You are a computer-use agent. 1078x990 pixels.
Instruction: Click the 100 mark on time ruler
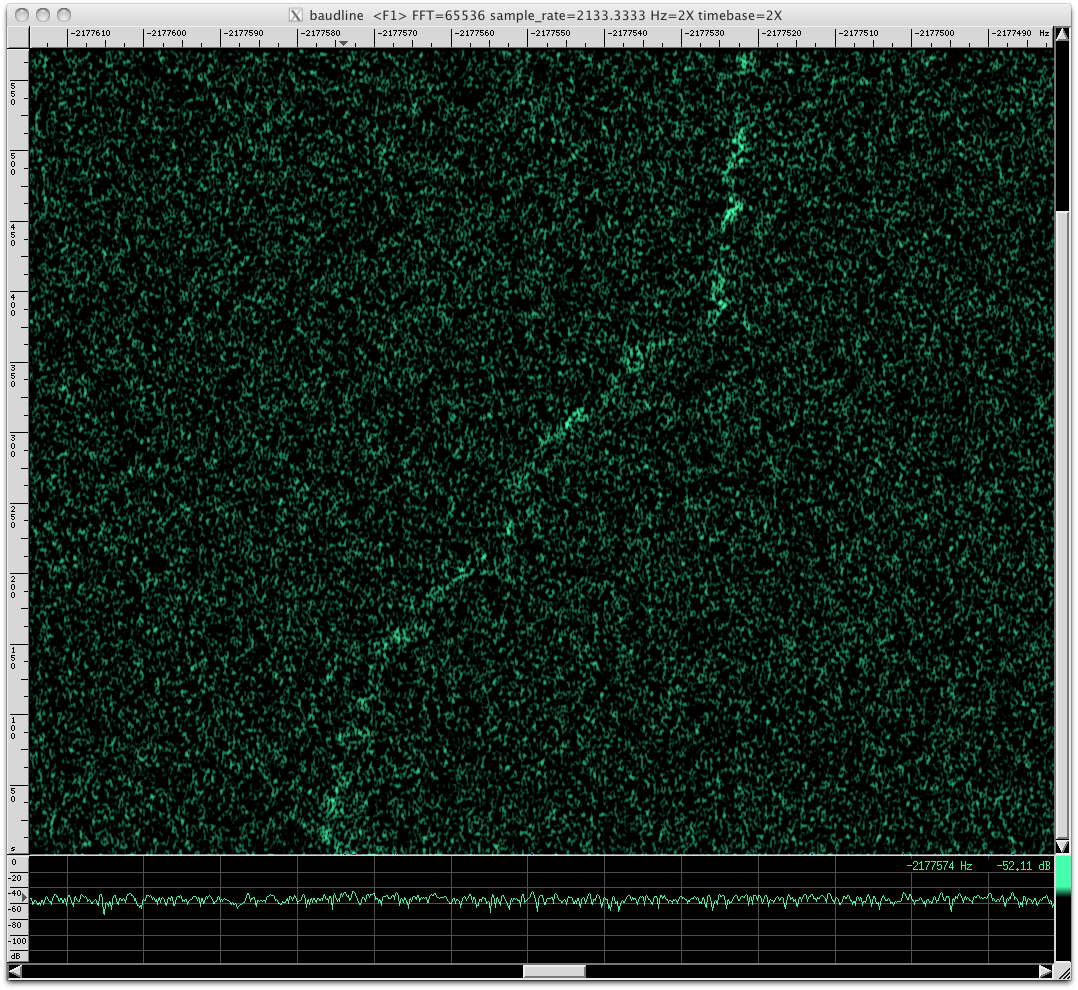pos(13,727)
